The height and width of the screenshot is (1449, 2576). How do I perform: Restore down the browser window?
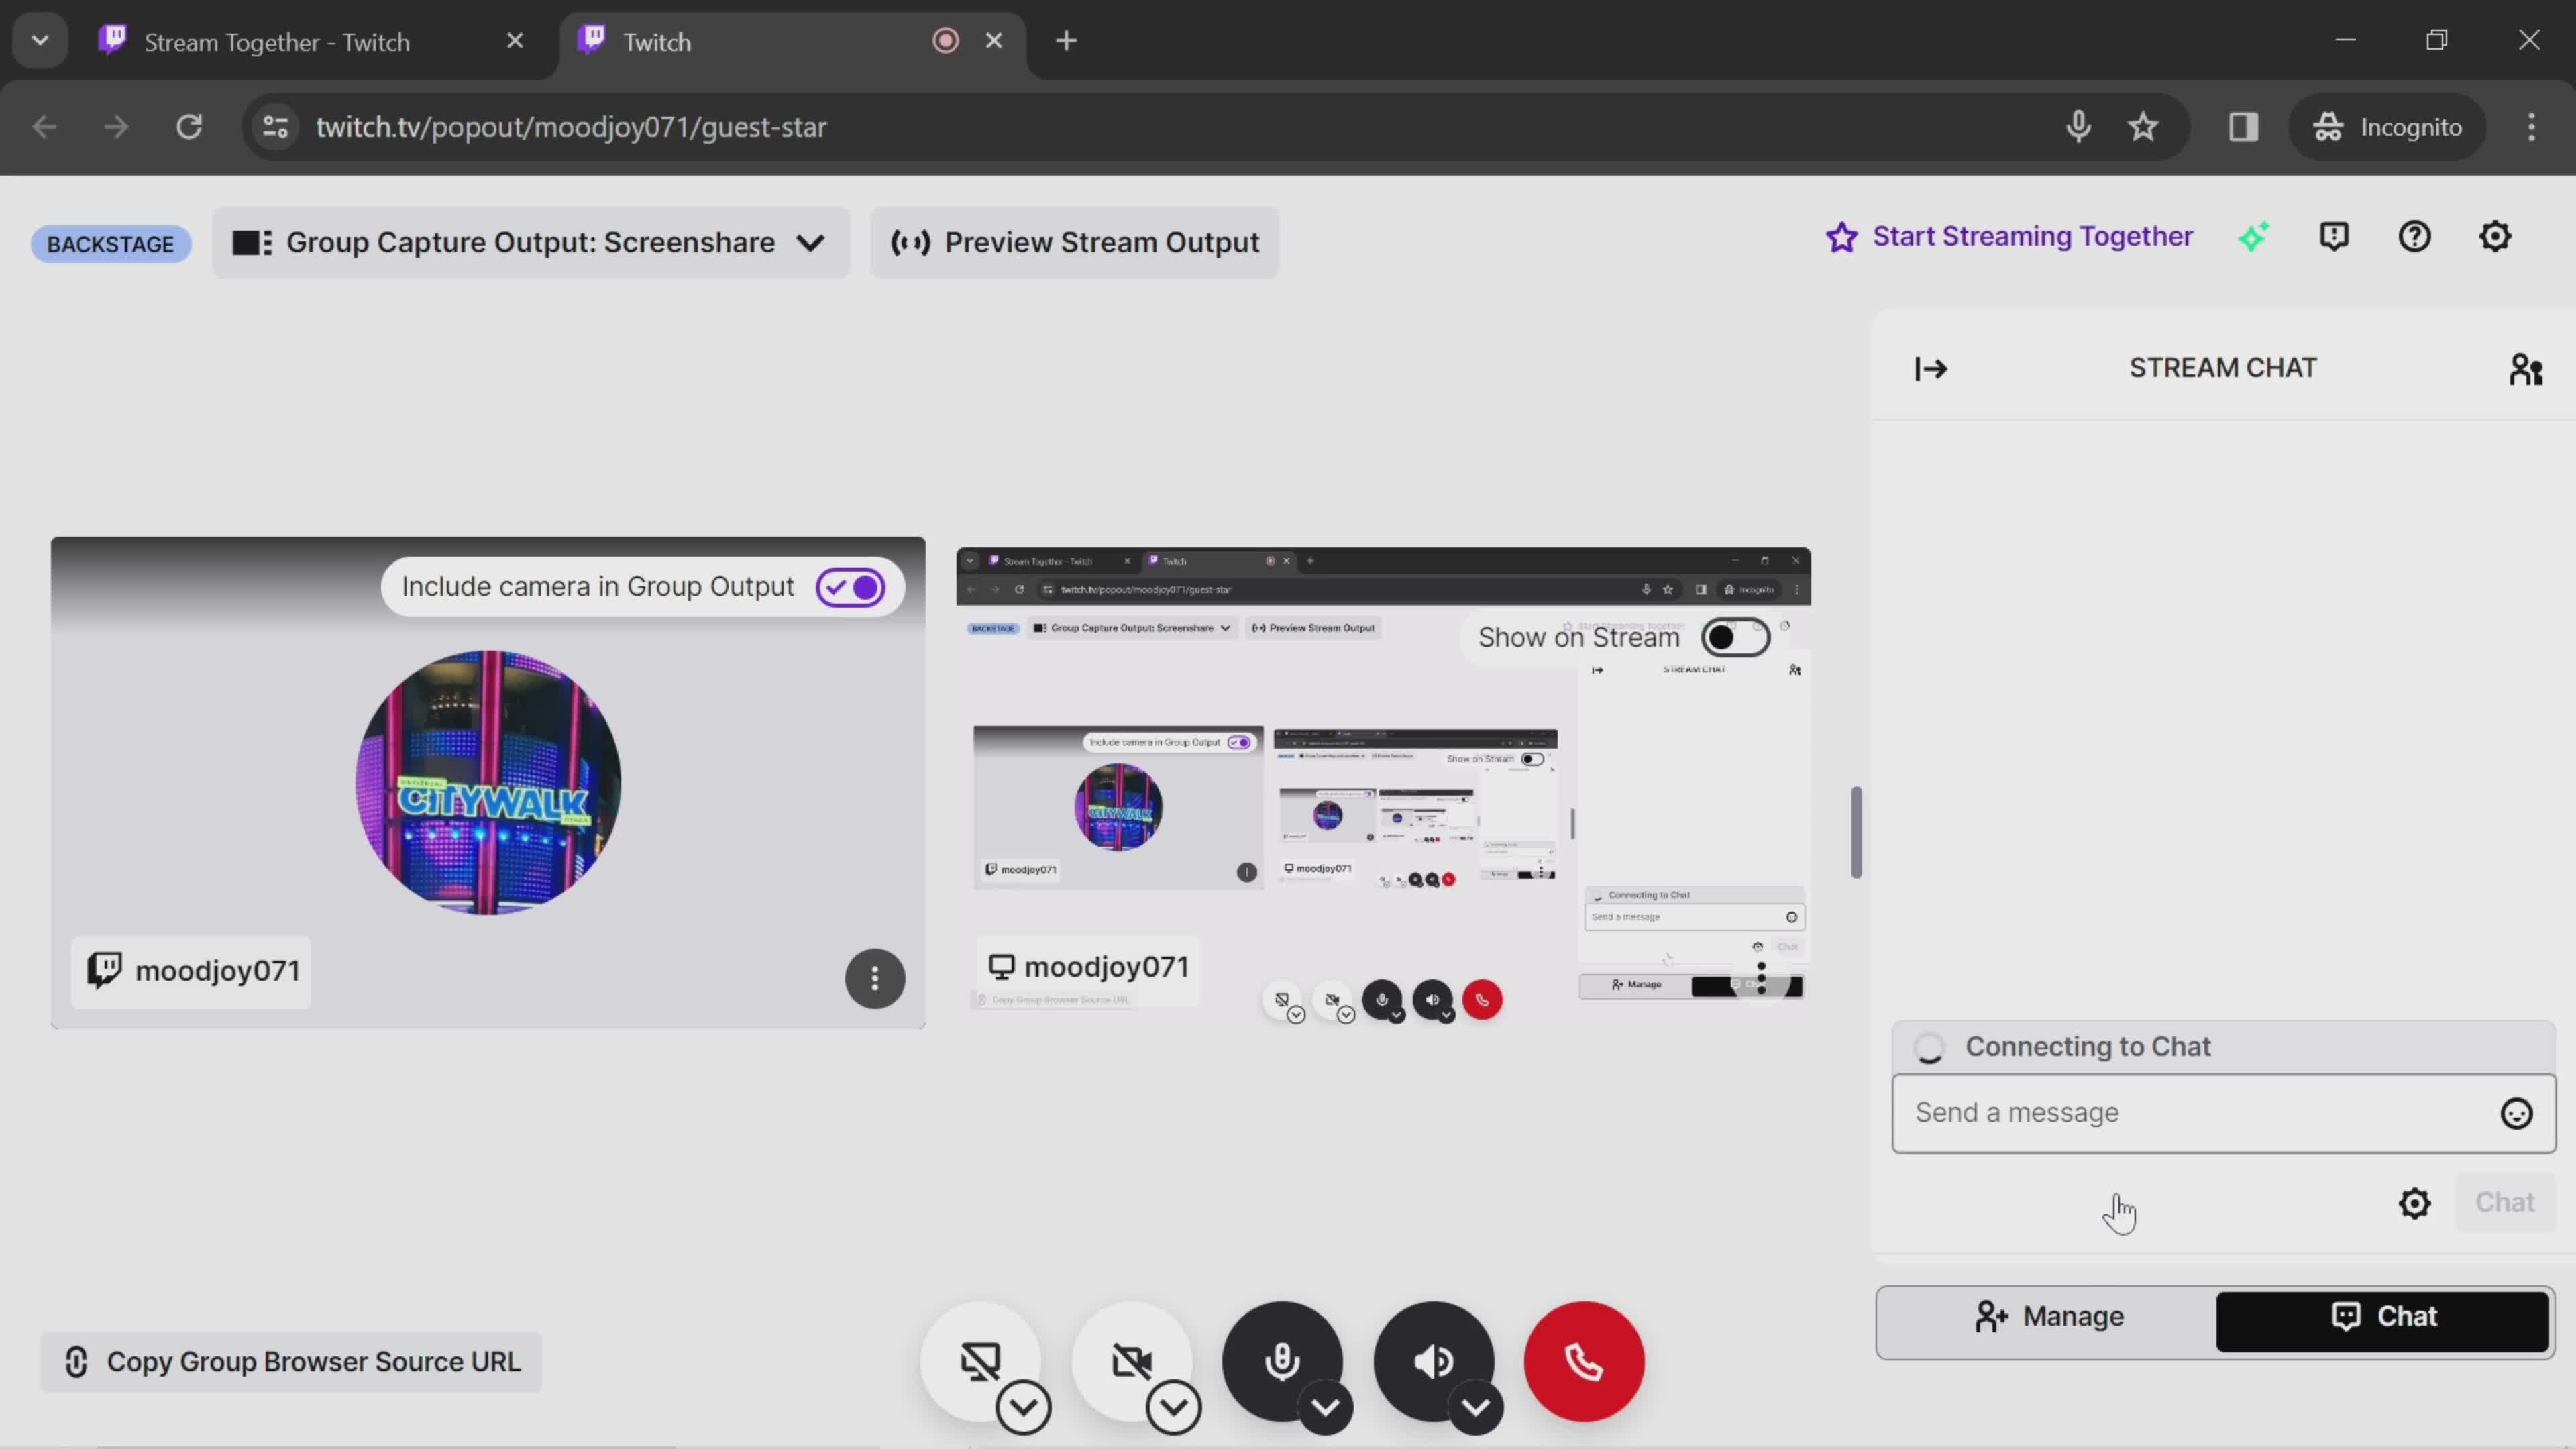point(2437,40)
